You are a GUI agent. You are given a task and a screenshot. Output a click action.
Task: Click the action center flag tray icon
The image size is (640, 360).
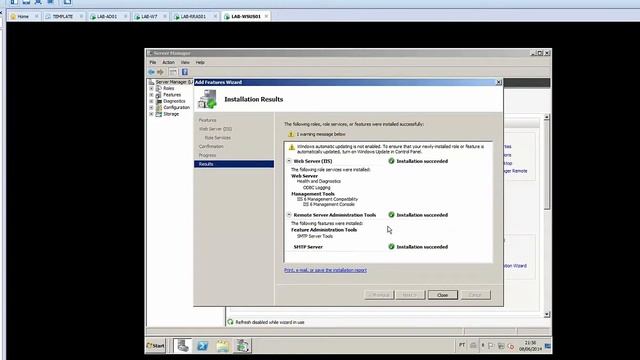coord(491,346)
